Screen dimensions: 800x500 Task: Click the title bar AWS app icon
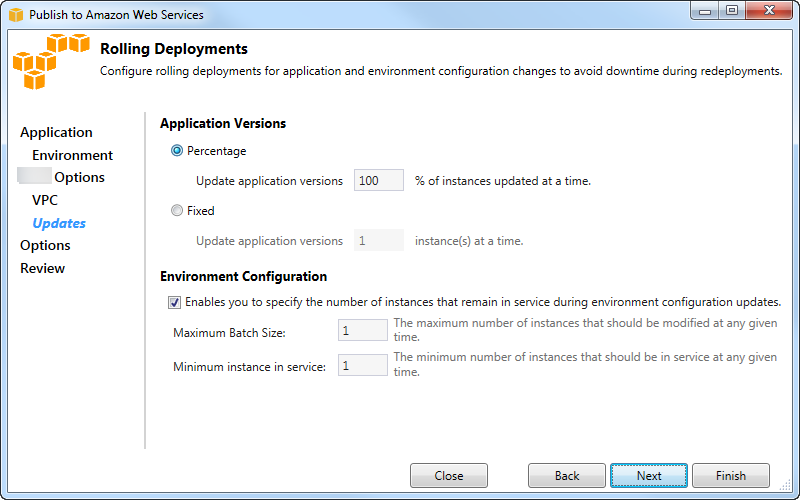click(15, 15)
